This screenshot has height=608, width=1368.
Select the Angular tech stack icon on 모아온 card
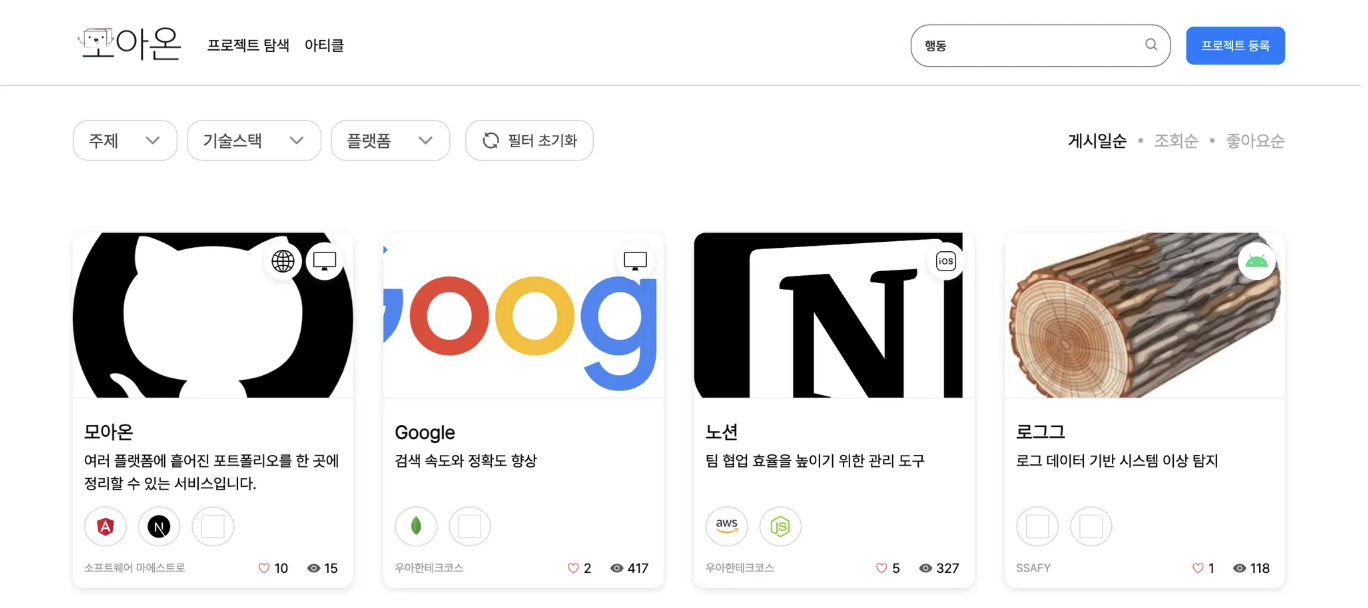point(105,526)
